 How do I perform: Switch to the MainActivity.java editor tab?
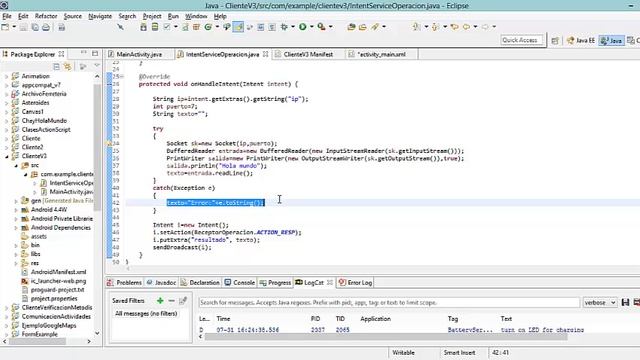[x=139, y=54]
